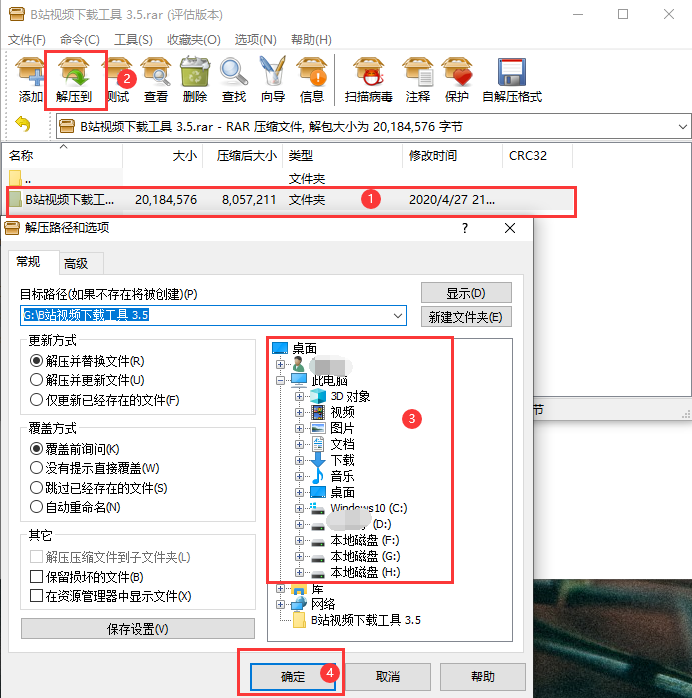Select the 下载 folder in the tree
The height and width of the screenshot is (698, 692).
(342, 460)
